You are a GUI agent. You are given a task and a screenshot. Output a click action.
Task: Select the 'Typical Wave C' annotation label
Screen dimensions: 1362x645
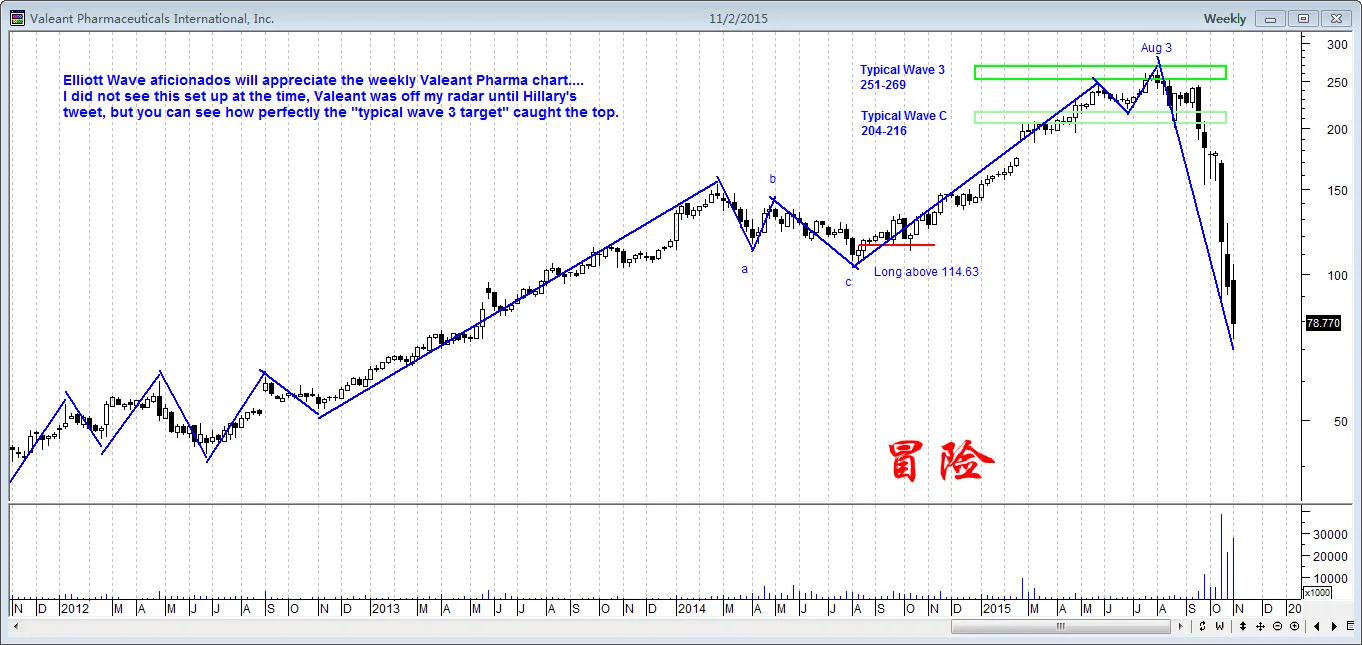pos(904,116)
